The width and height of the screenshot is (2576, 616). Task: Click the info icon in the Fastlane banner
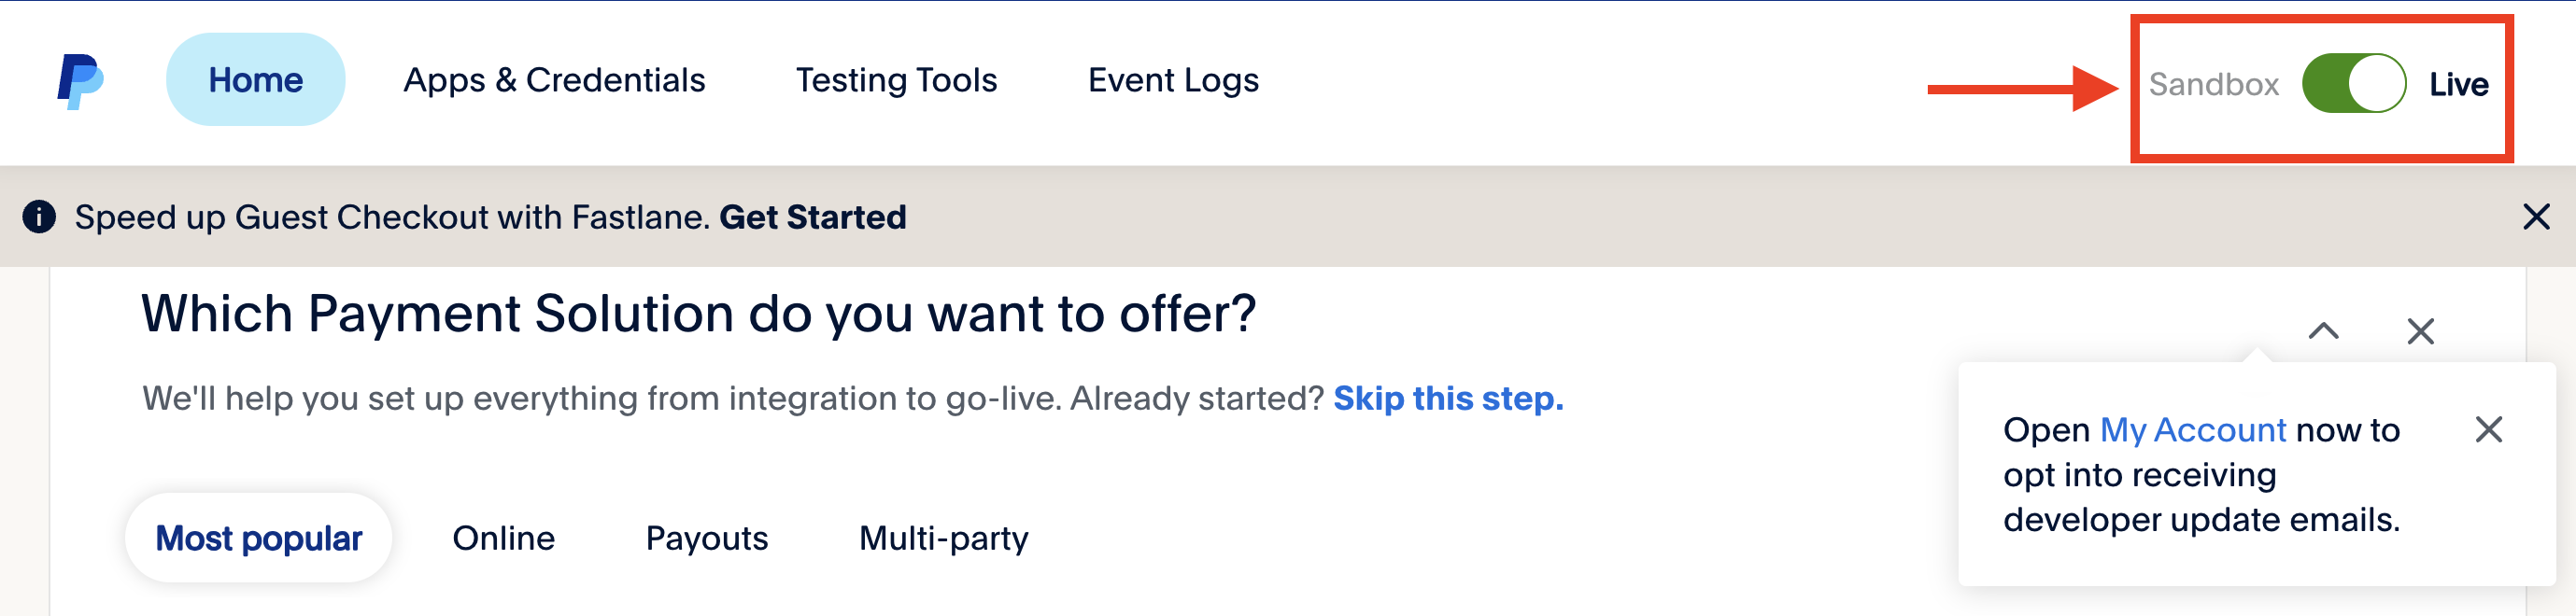click(41, 216)
